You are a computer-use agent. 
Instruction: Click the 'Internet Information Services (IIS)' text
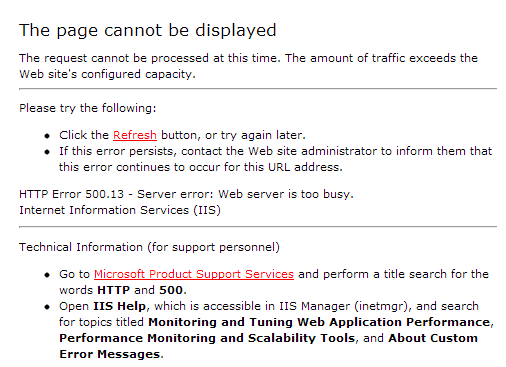[x=120, y=210]
